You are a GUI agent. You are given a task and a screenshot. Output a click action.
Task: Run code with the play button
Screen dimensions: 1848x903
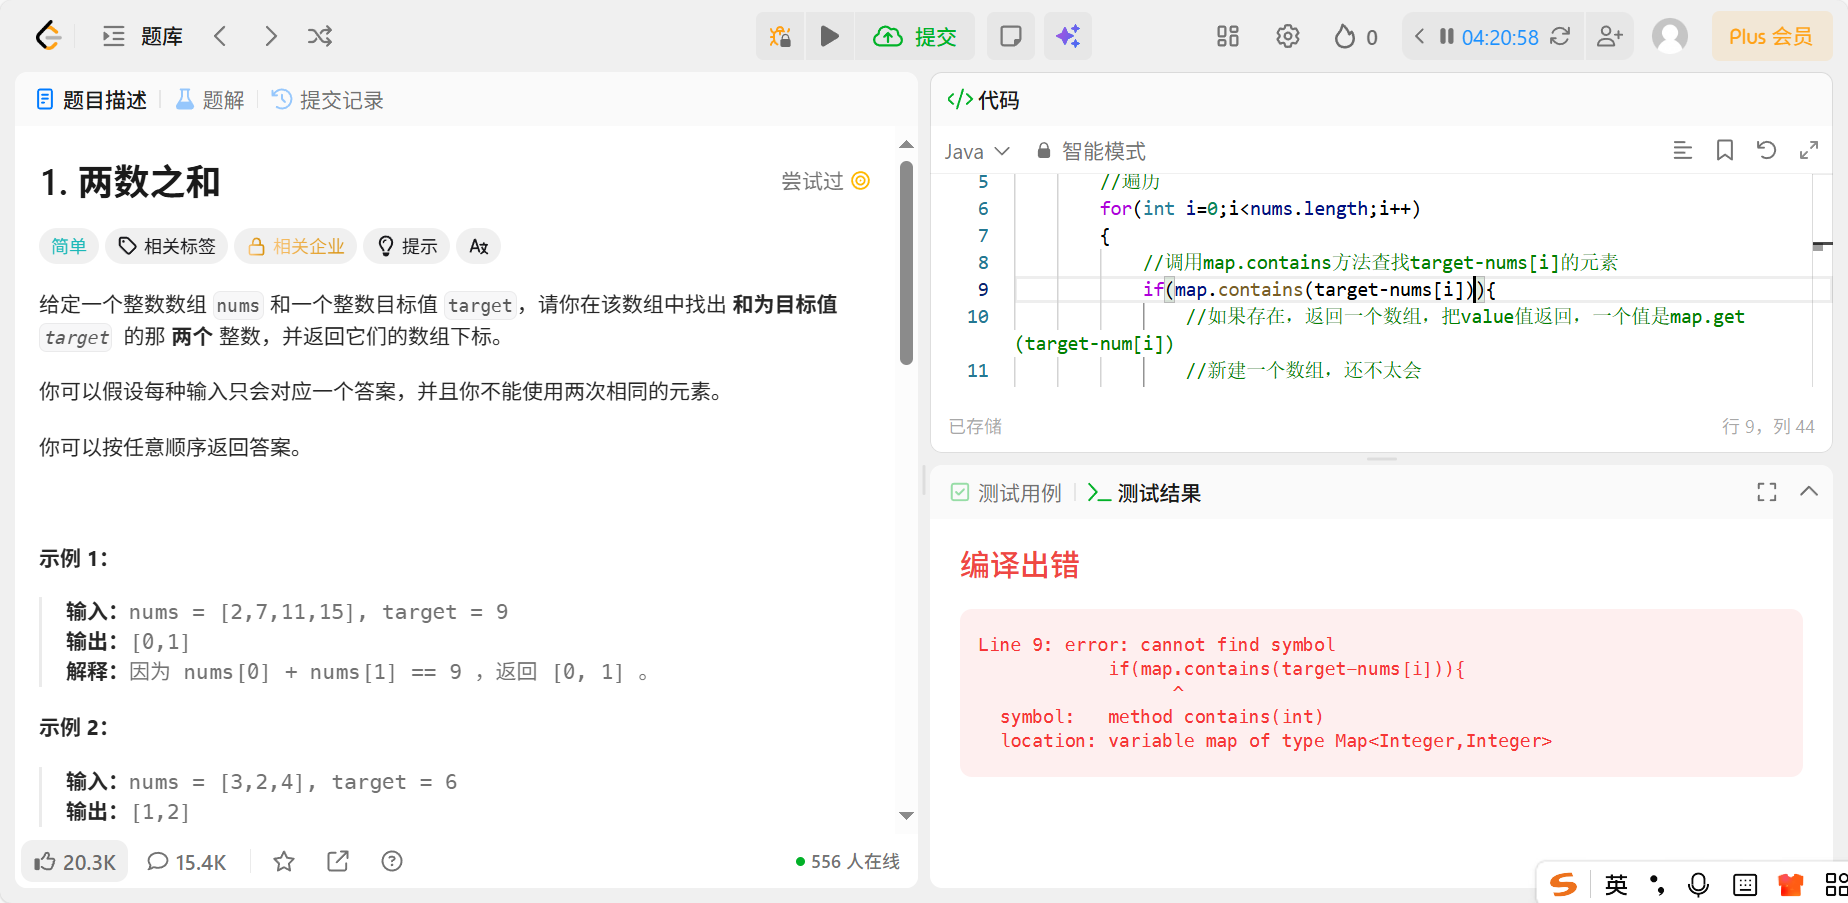[x=829, y=37]
